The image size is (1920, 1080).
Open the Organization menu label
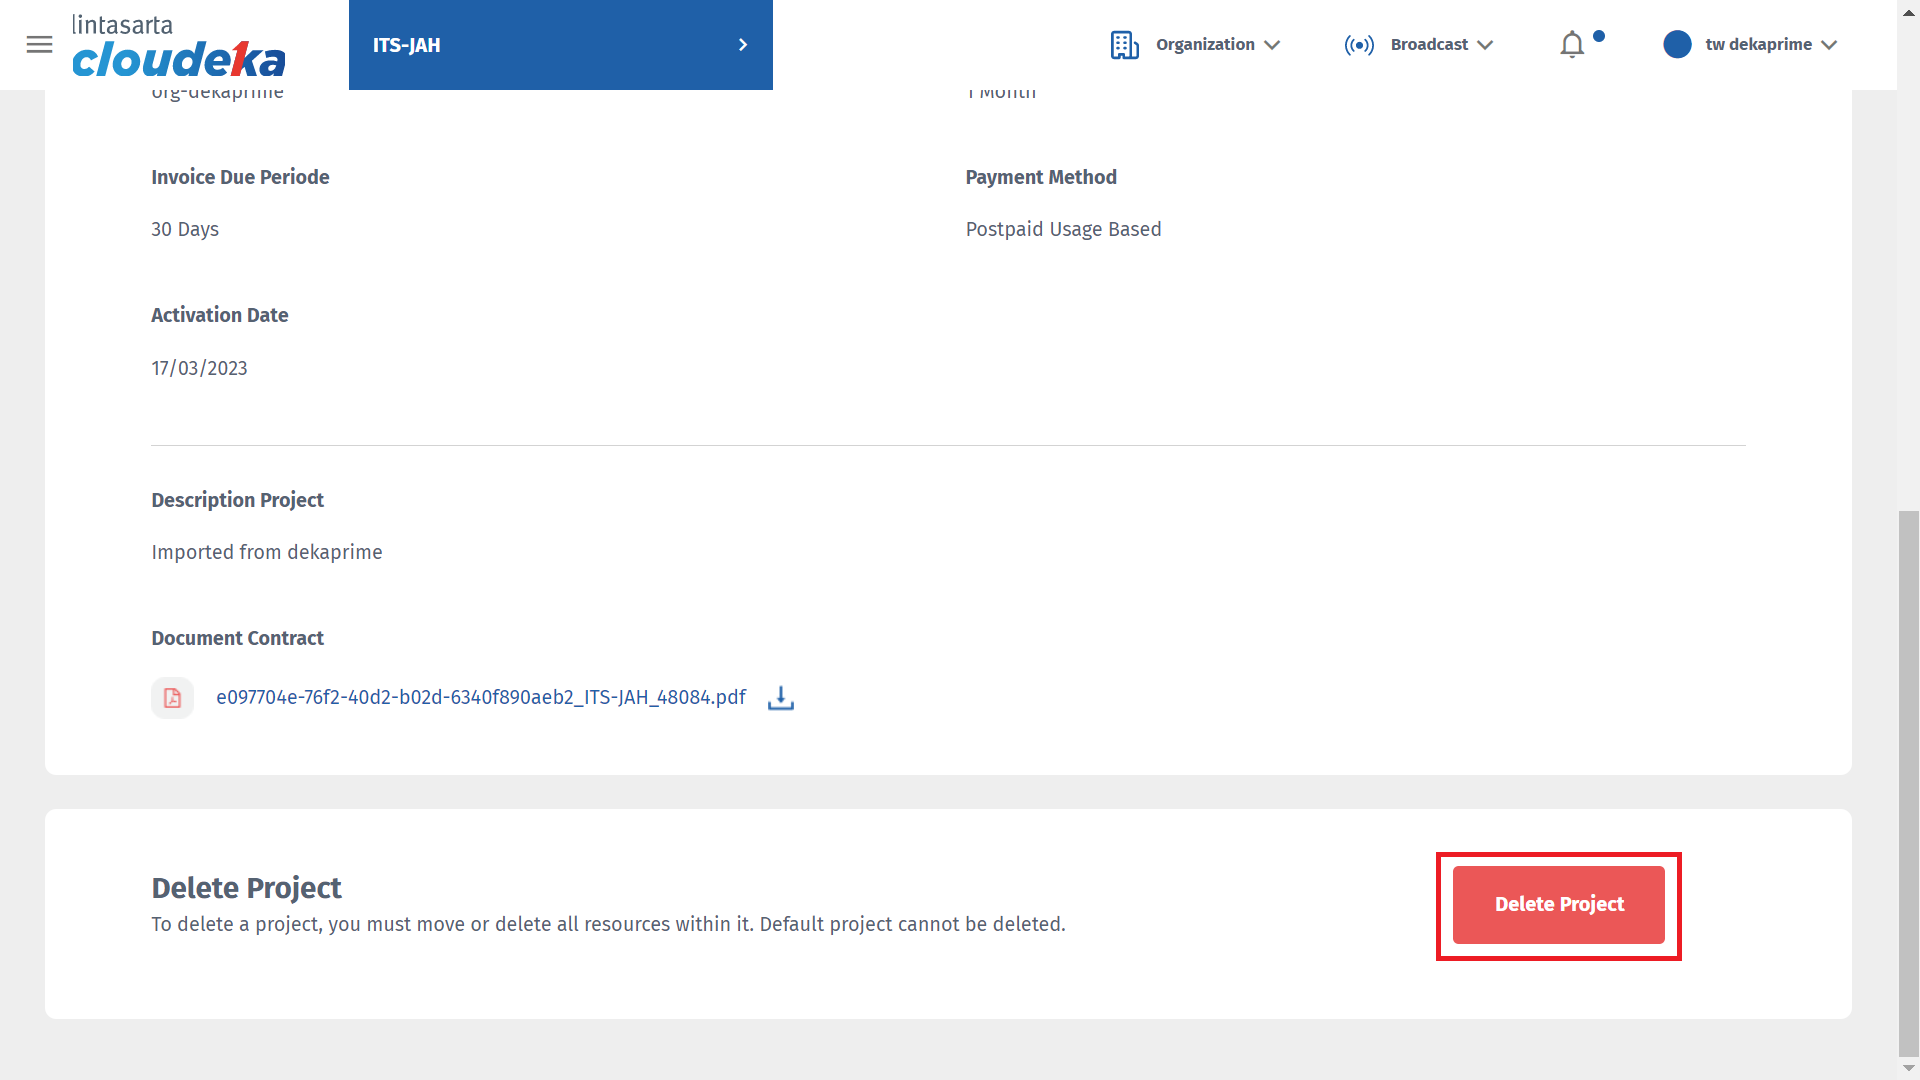coord(1205,45)
